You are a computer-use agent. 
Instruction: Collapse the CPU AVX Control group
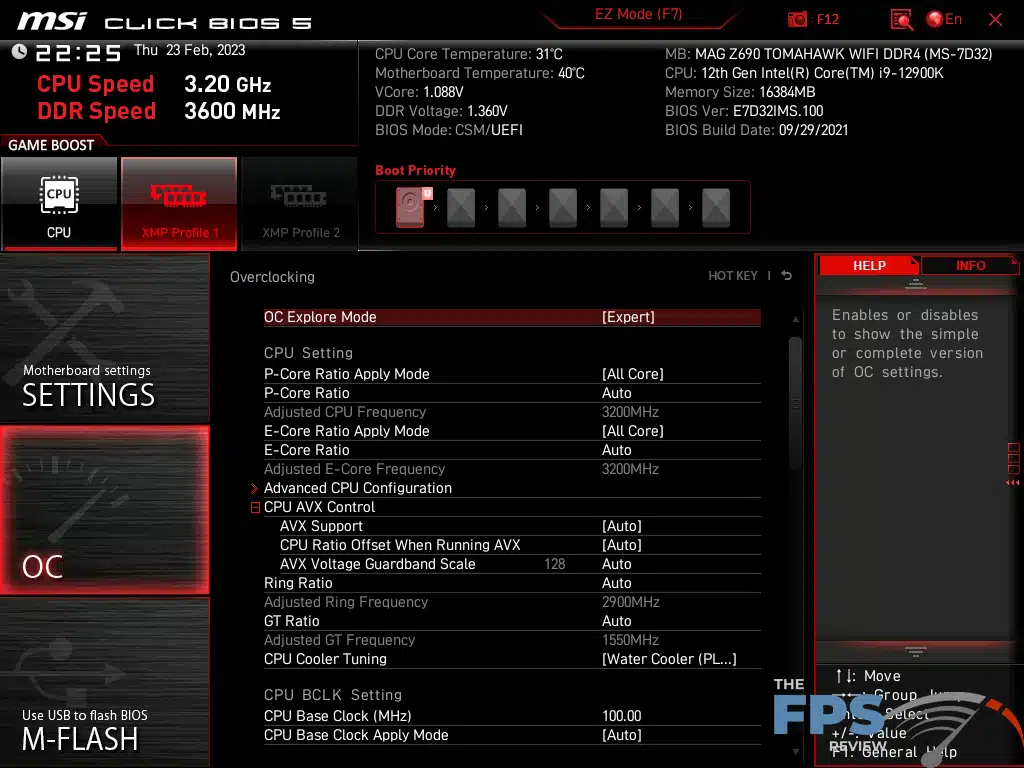(255, 507)
